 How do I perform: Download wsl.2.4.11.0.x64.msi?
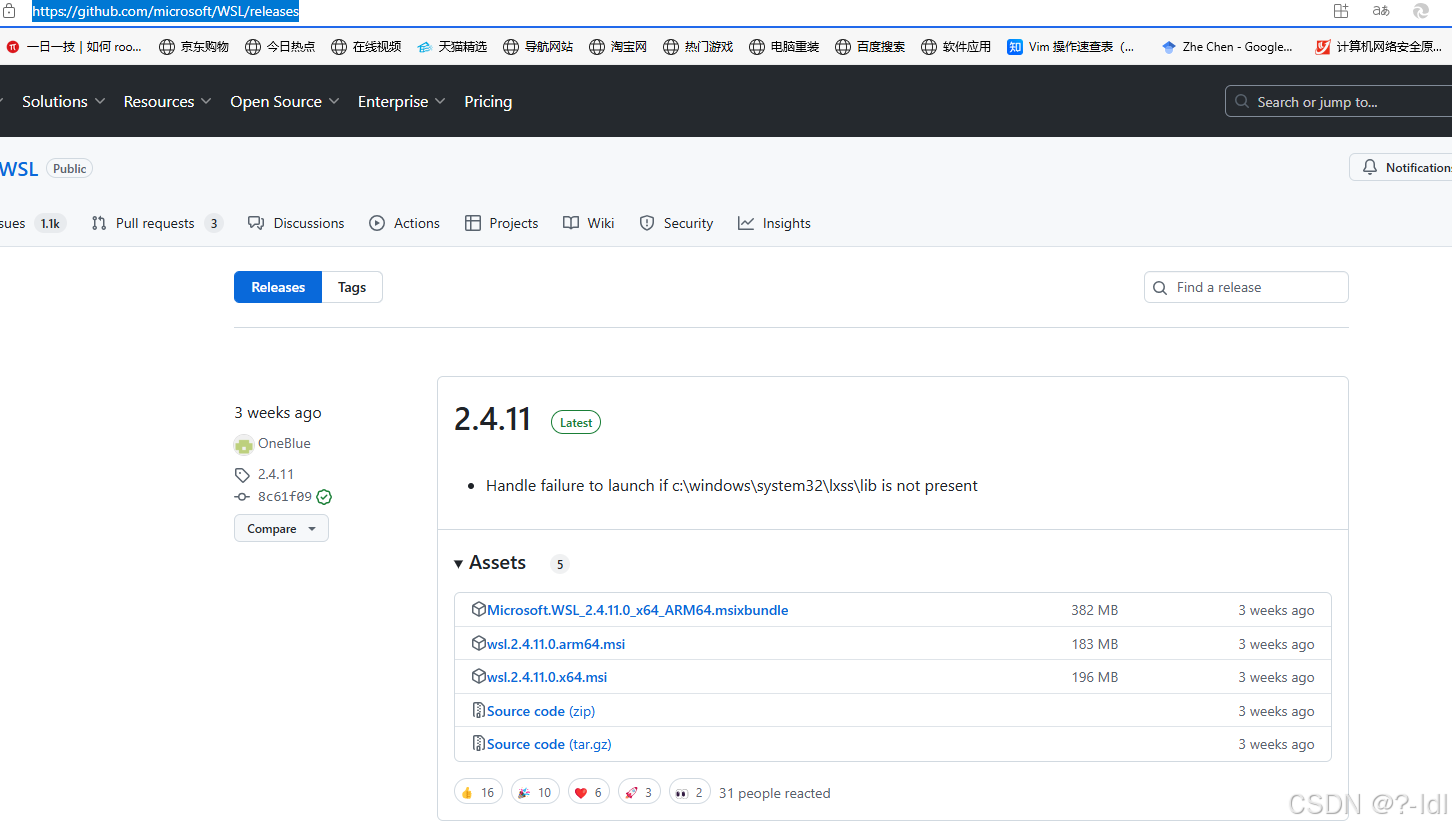pyautogui.click(x=547, y=677)
